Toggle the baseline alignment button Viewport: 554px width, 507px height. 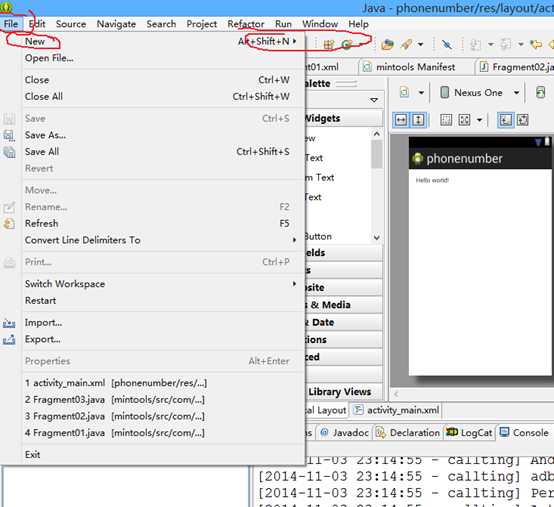(x=505, y=120)
